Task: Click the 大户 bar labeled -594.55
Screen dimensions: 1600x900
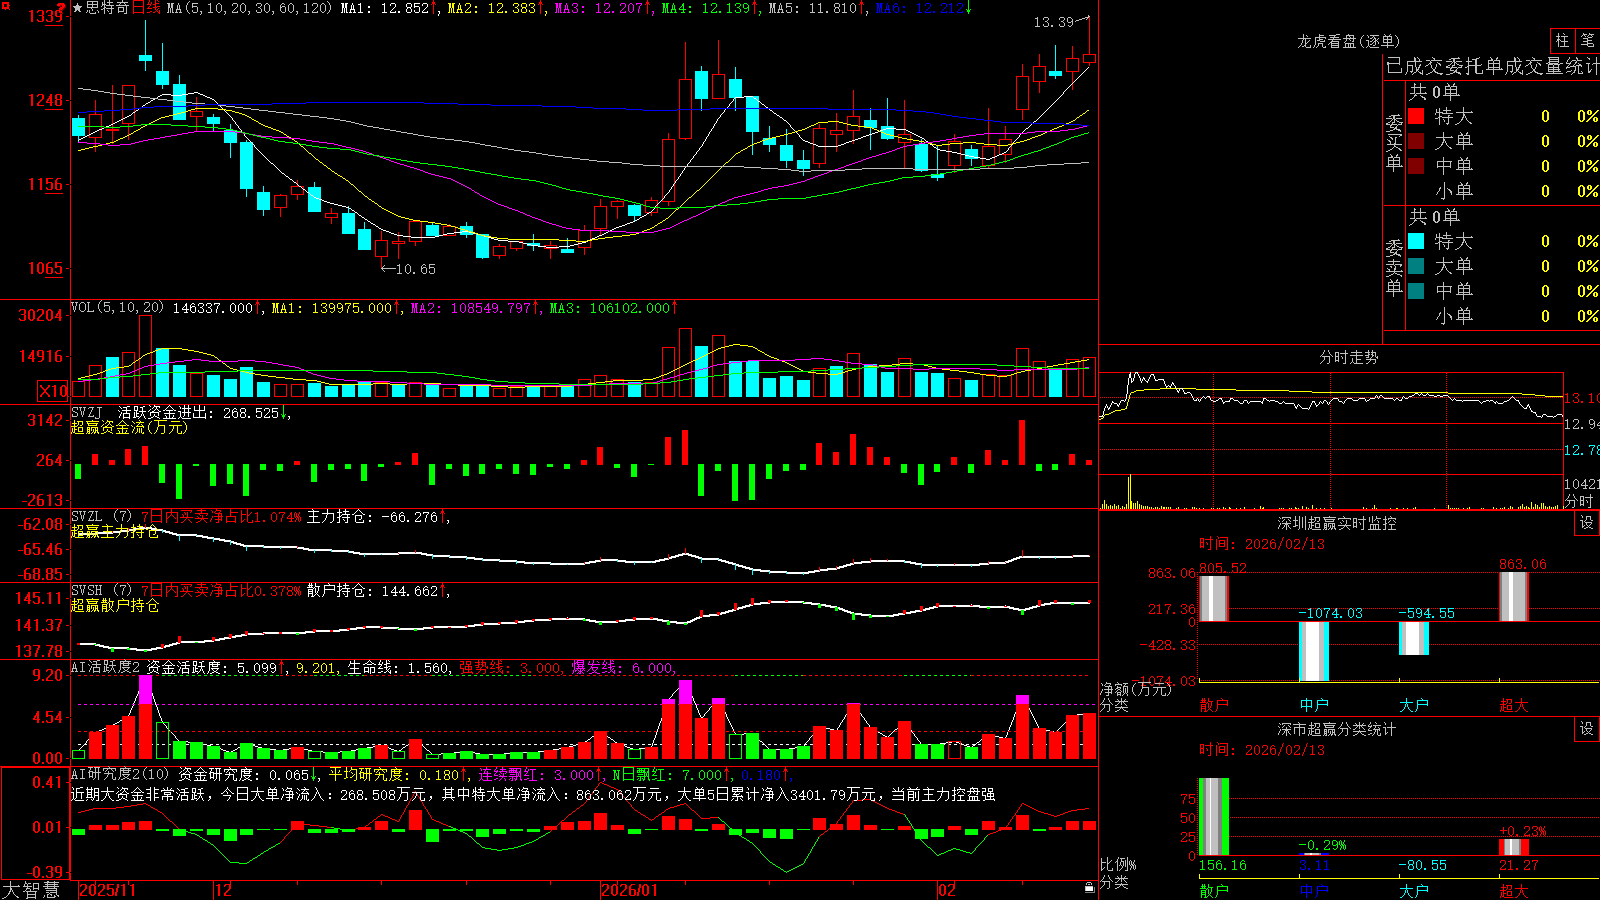Action: (1414, 638)
